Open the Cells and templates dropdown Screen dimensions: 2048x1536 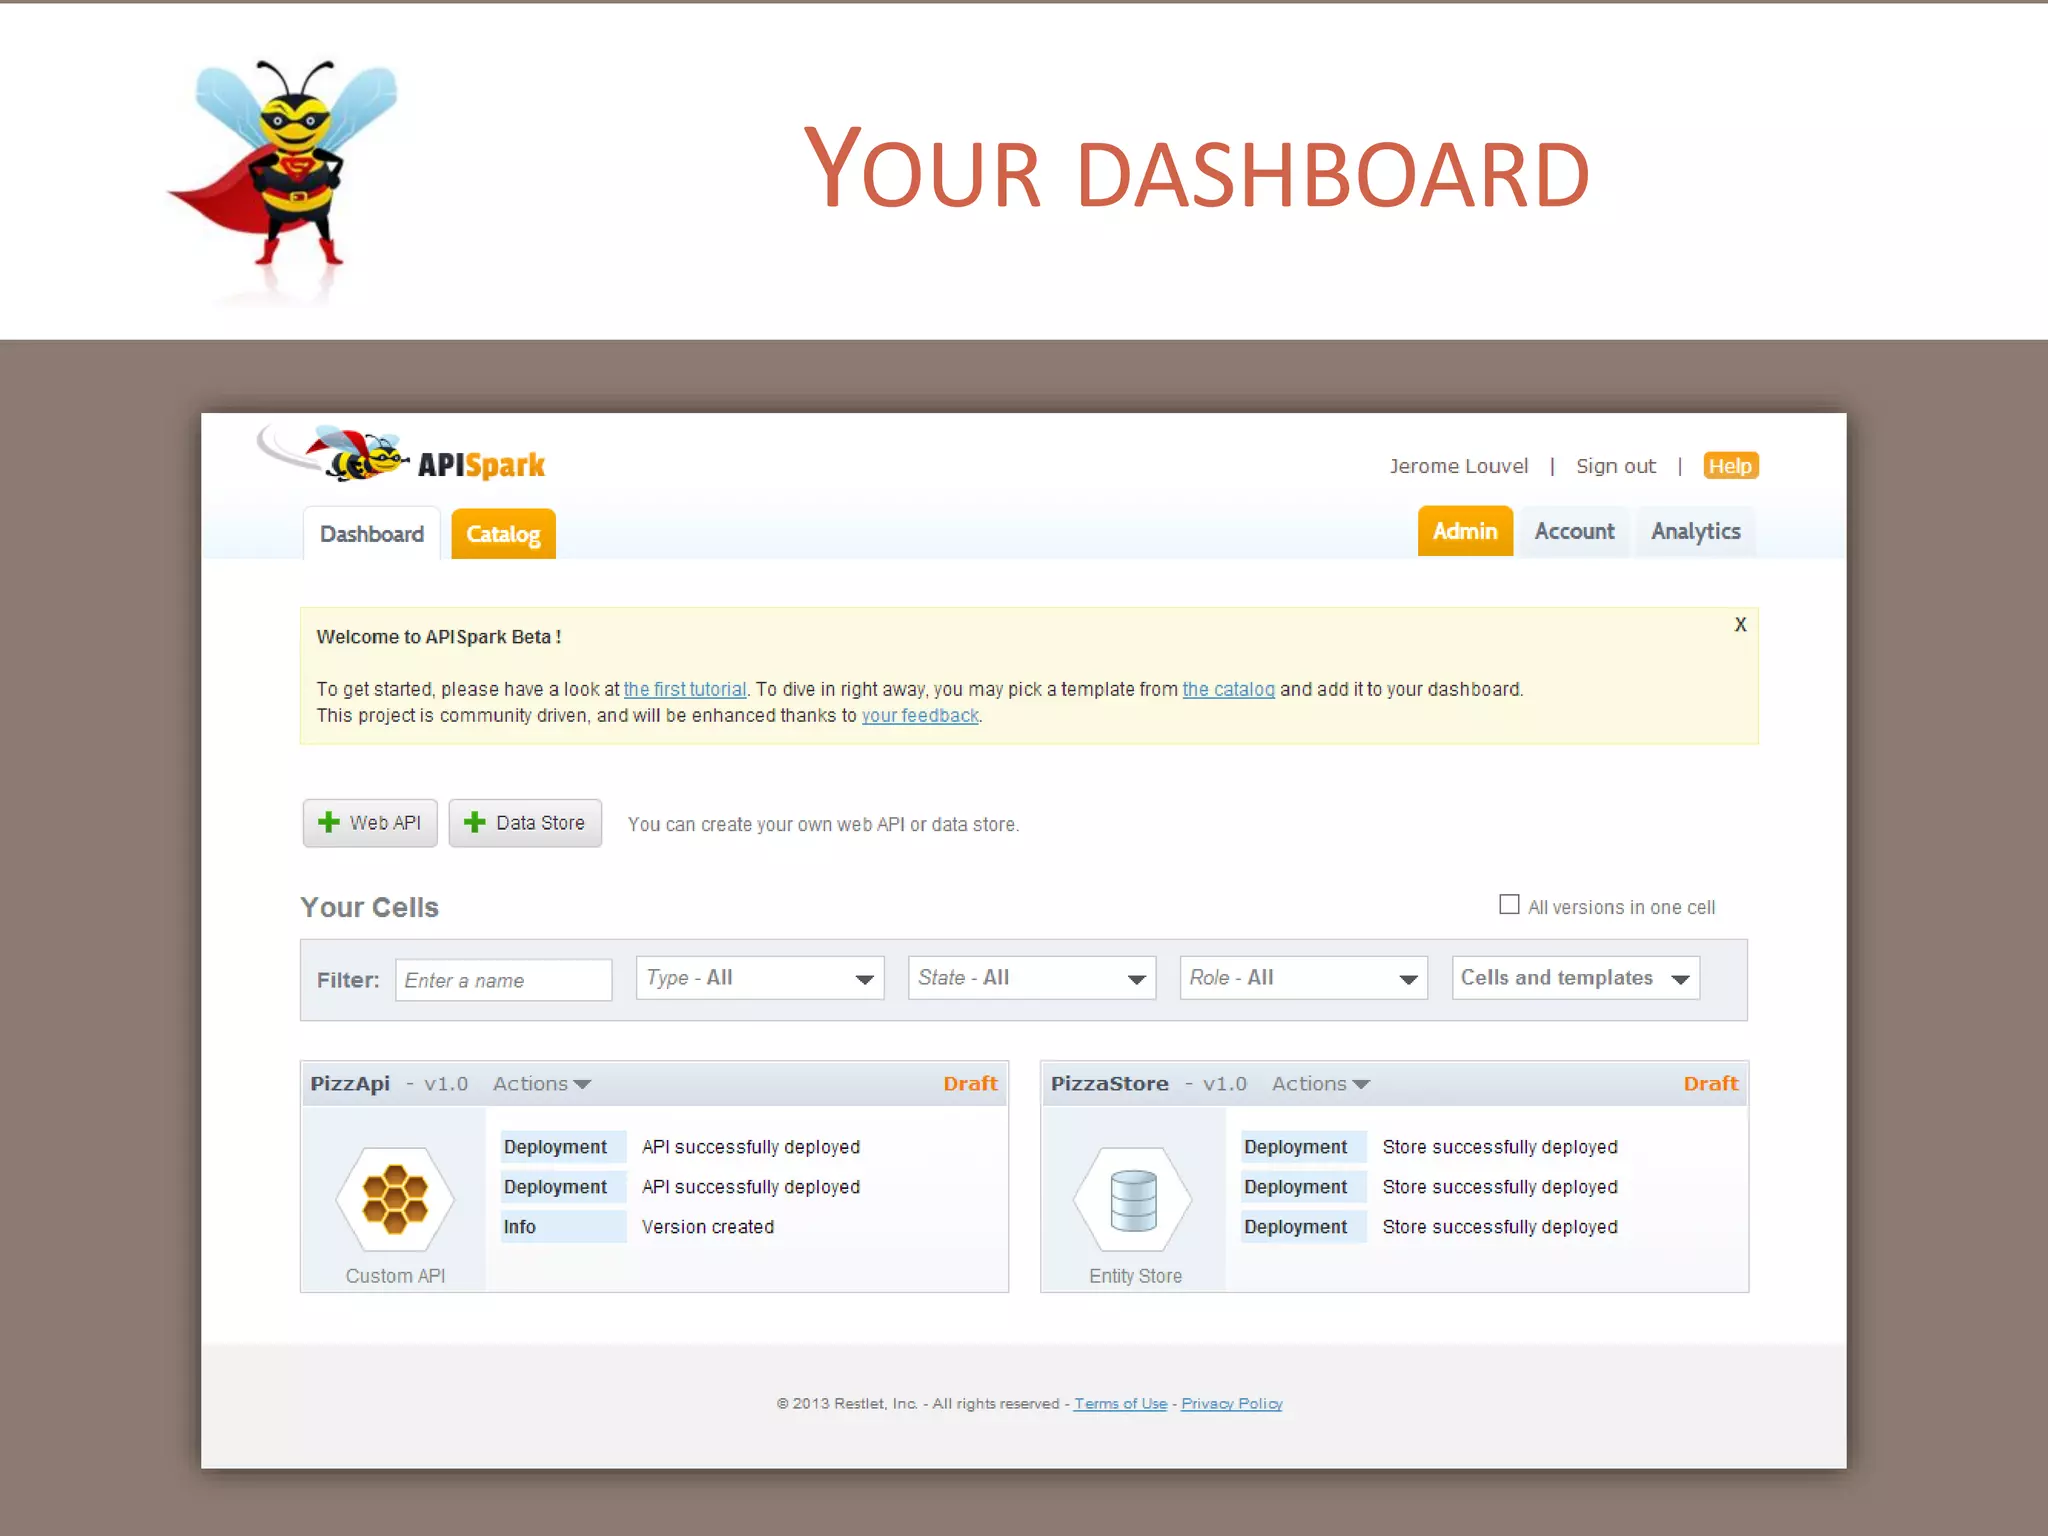coord(1576,978)
